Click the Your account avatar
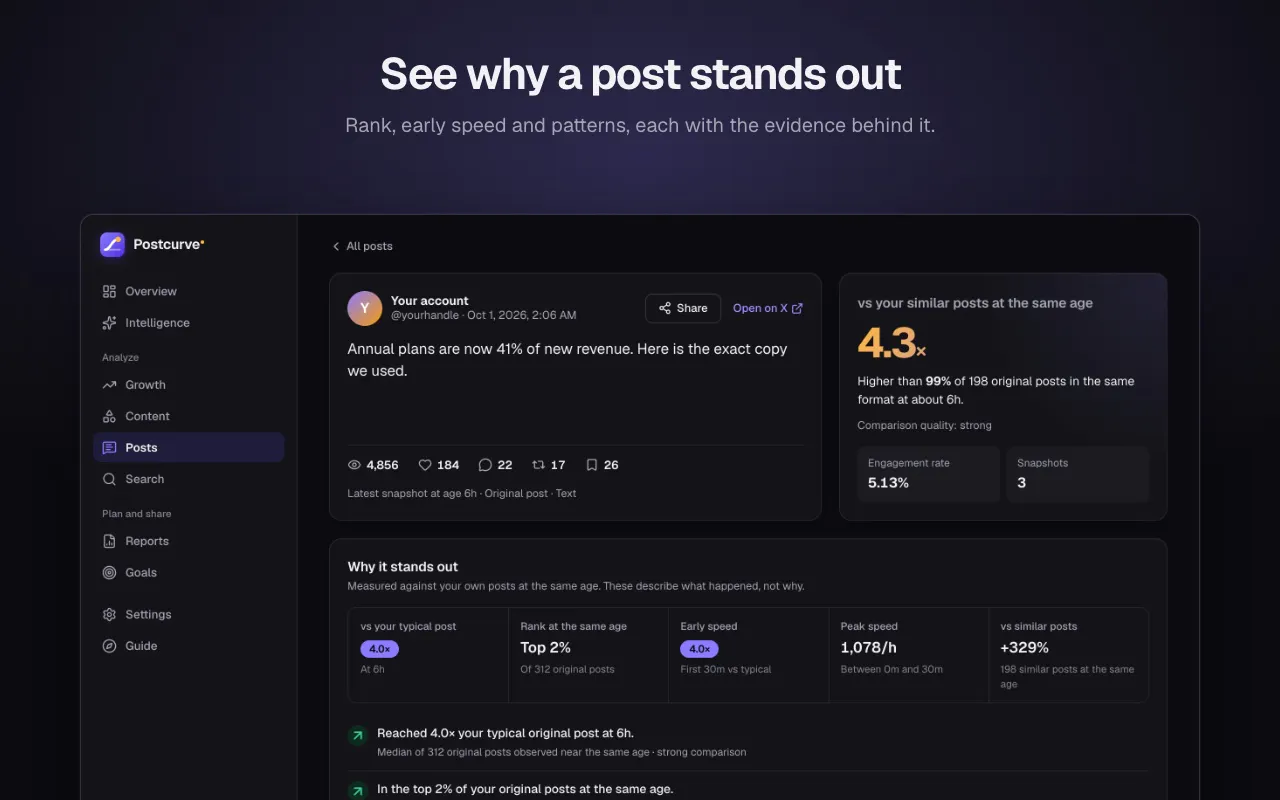The width and height of the screenshot is (1280, 800). 364,308
